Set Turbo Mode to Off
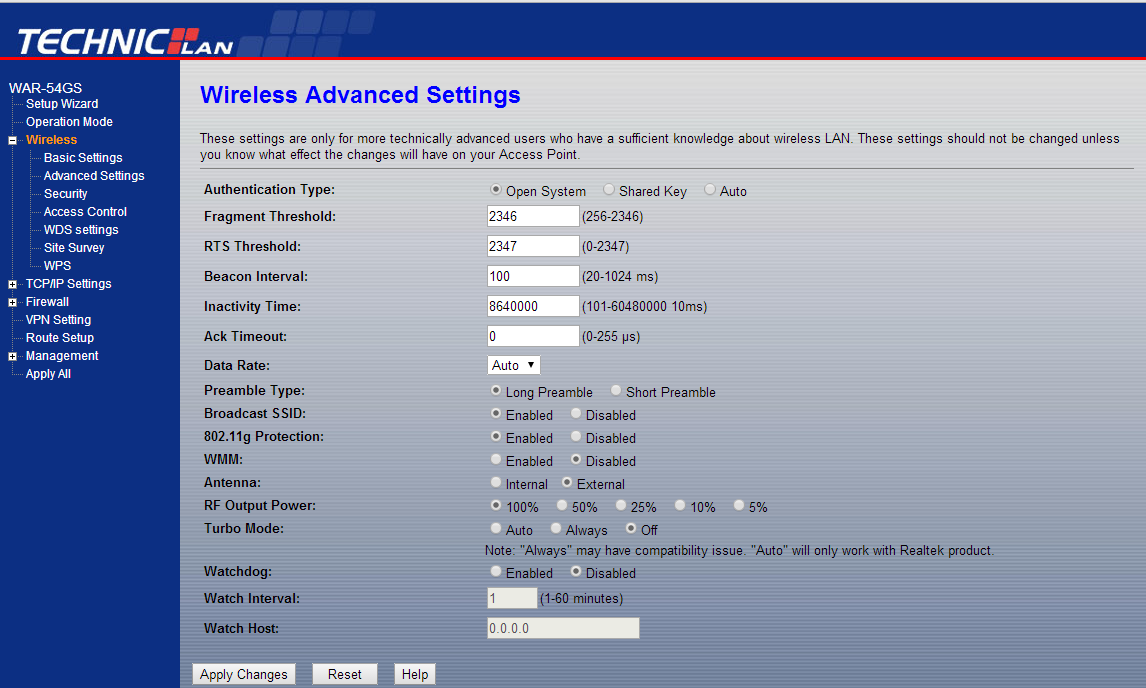The image size is (1146, 688). [631, 528]
